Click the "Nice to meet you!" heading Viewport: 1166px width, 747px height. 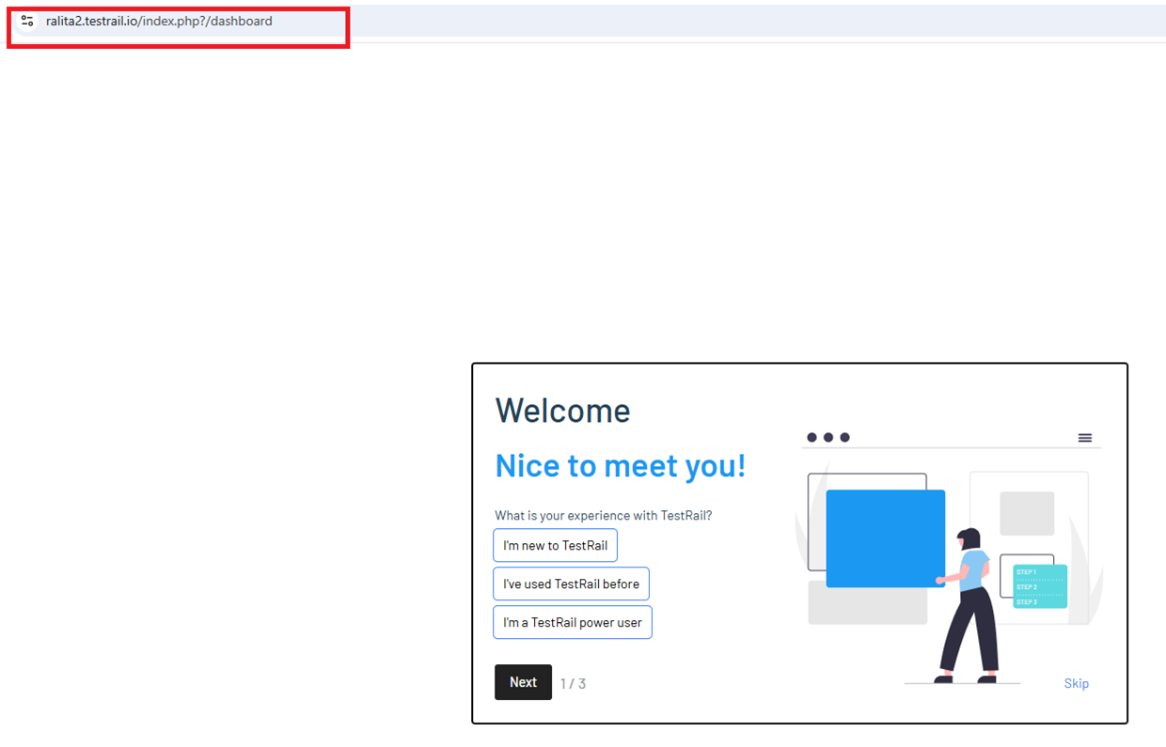[620, 466]
